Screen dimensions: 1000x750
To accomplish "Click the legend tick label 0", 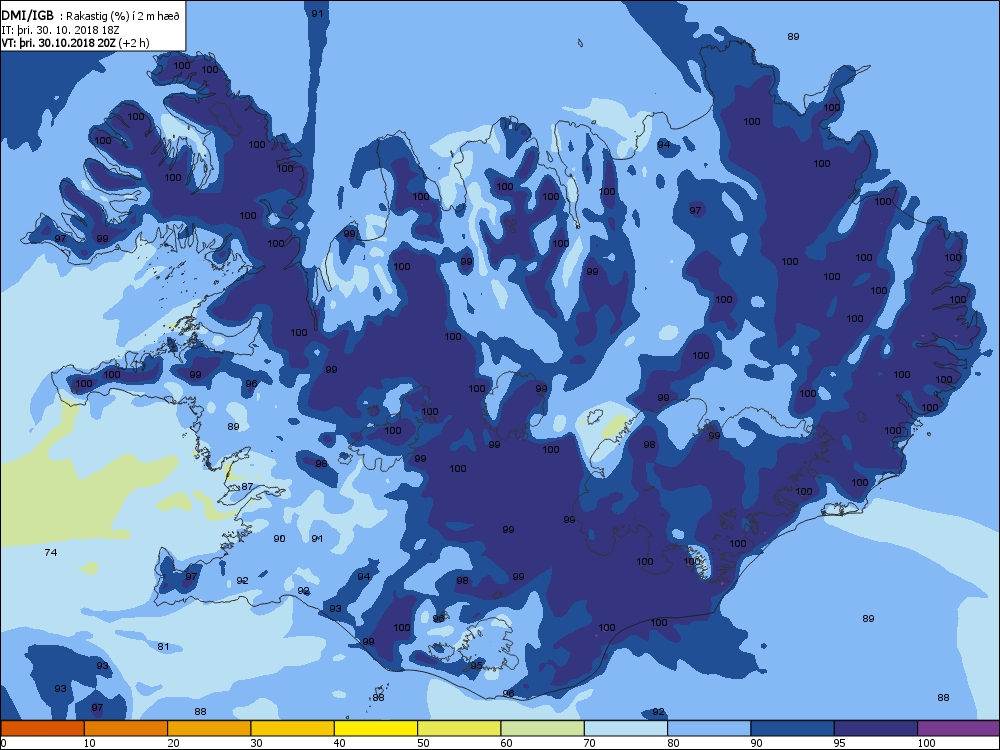I will coord(4,743).
